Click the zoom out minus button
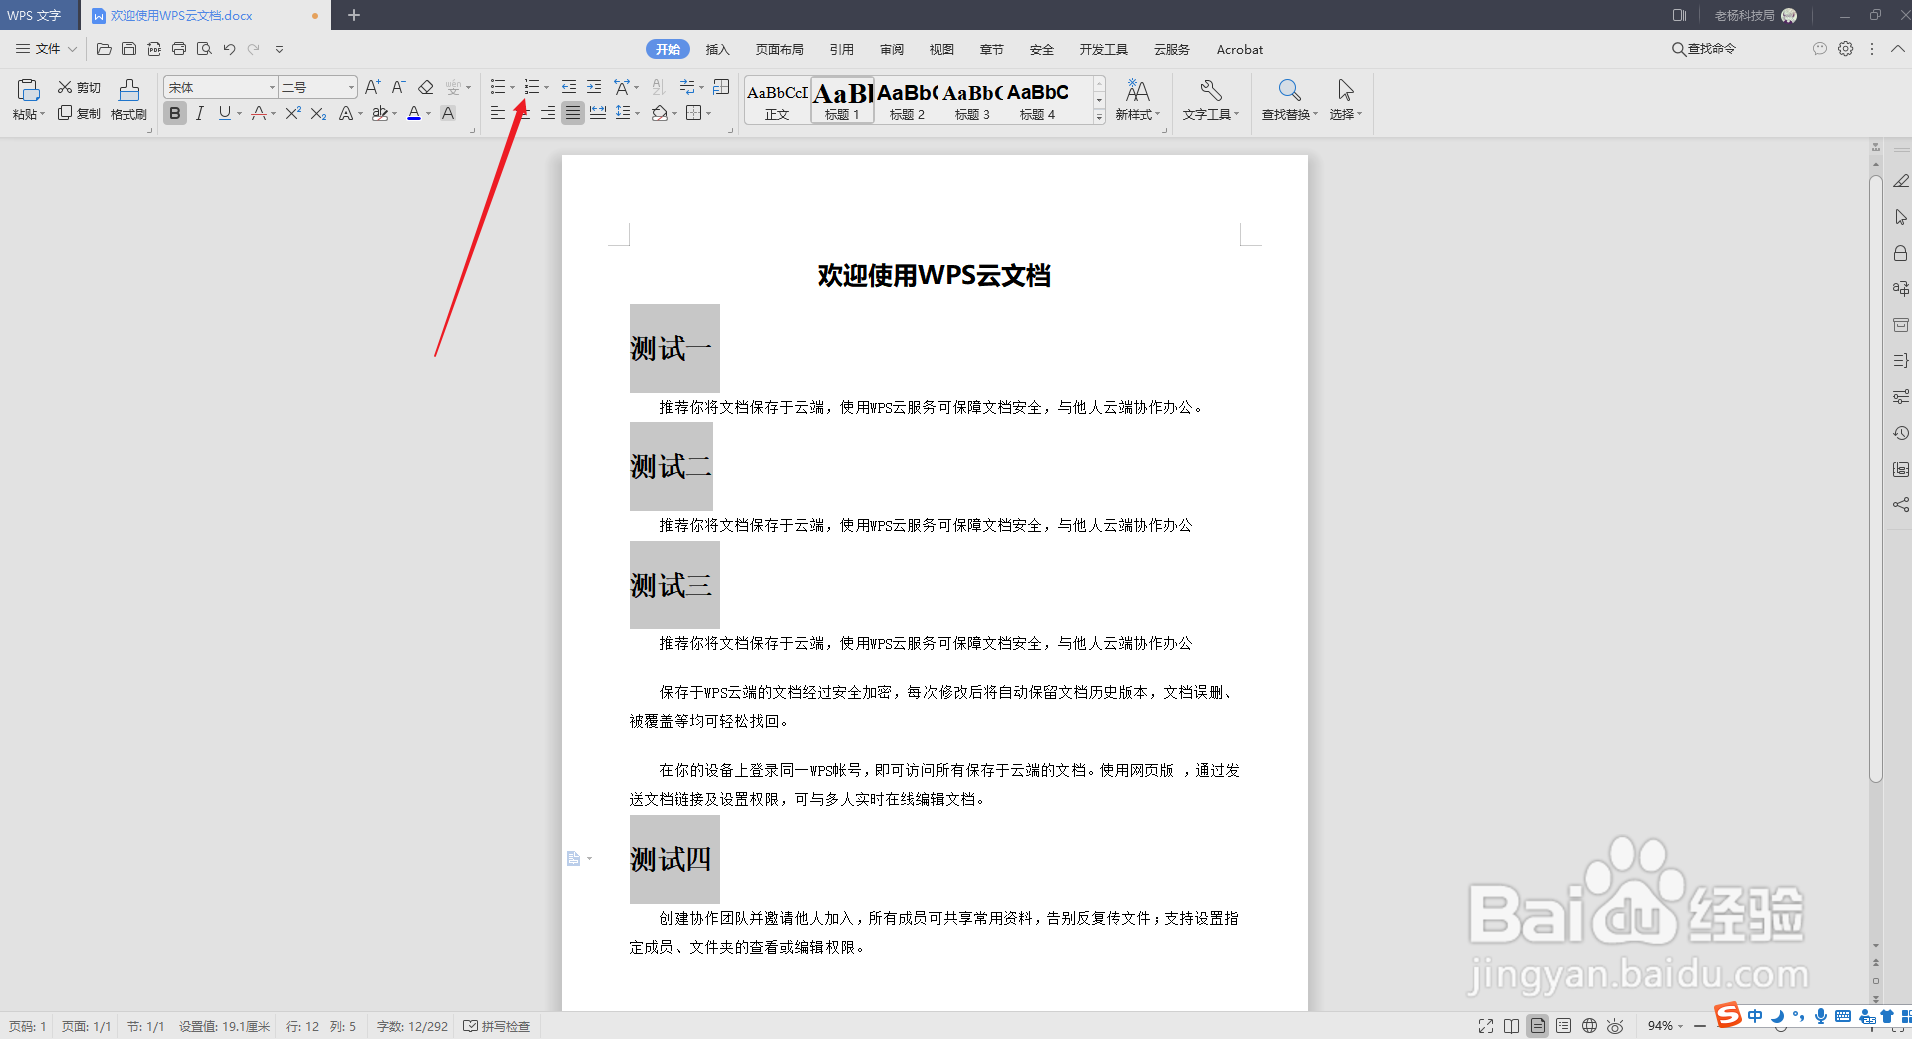The image size is (1912, 1039). click(x=1699, y=1026)
